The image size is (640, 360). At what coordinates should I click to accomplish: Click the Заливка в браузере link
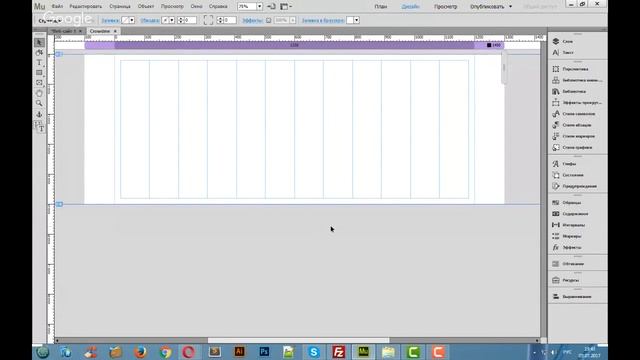pyautogui.click(x=322, y=20)
